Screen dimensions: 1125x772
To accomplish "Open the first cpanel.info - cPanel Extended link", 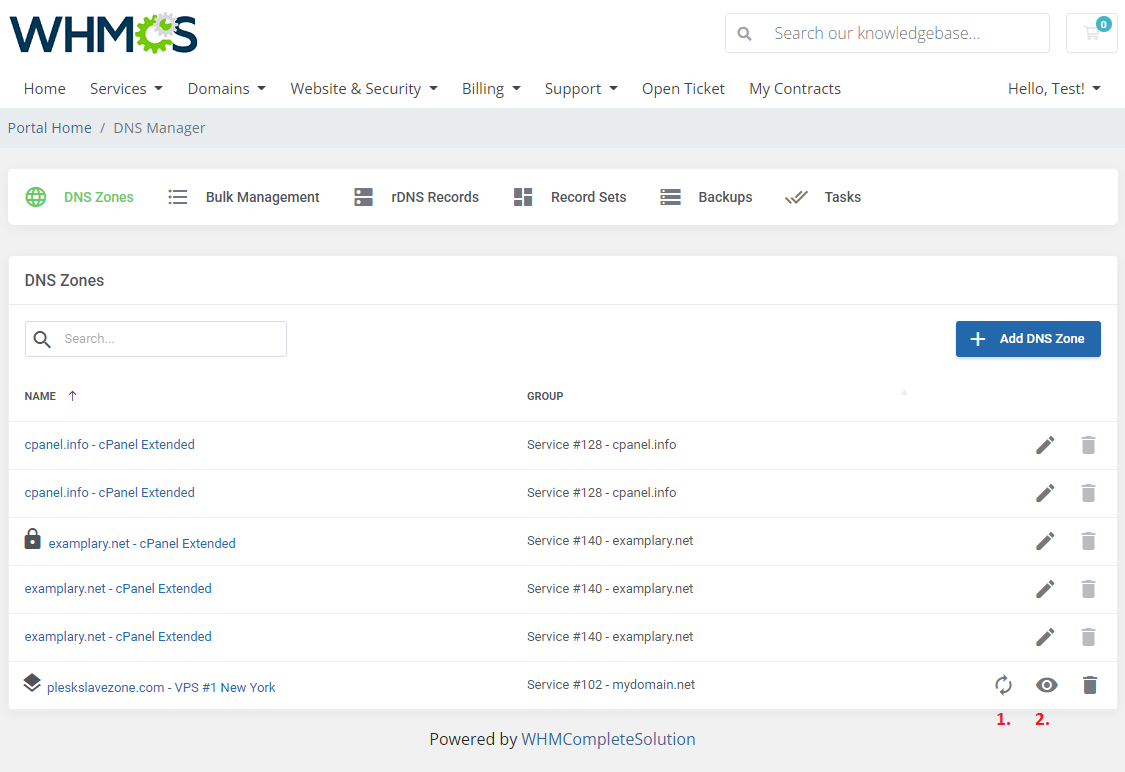I will tap(110, 445).
